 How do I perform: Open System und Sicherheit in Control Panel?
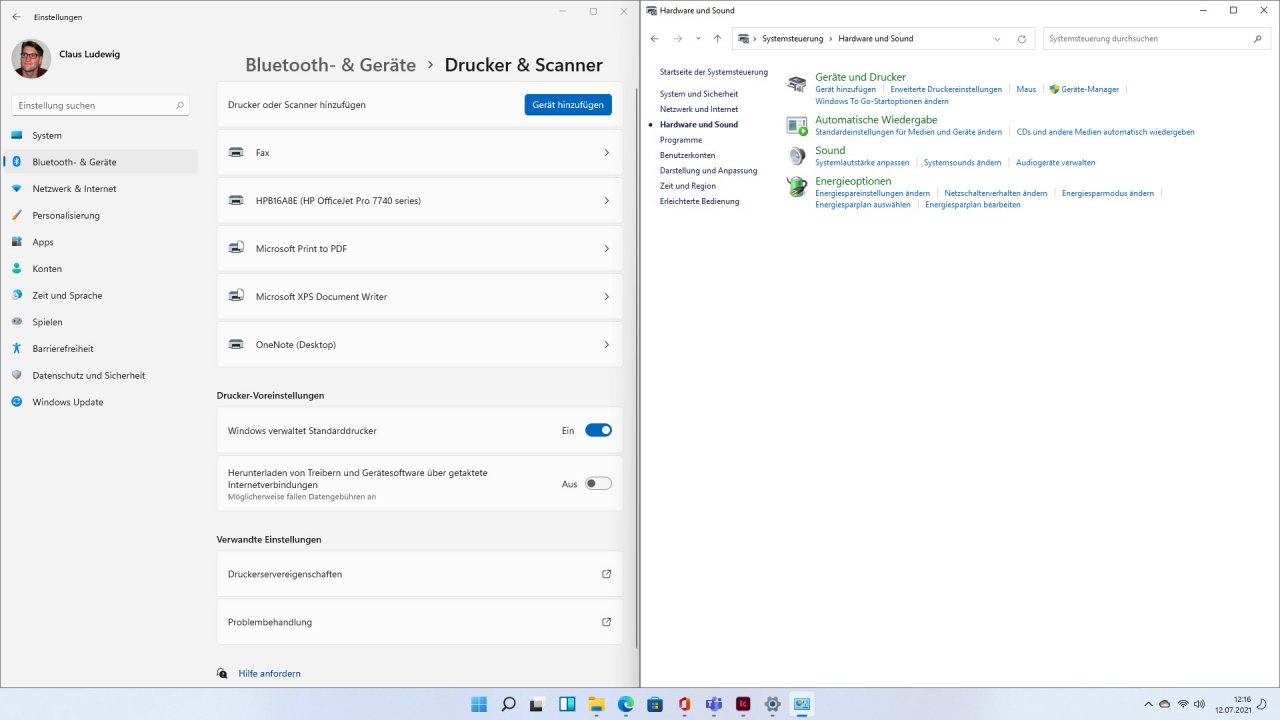point(699,94)
